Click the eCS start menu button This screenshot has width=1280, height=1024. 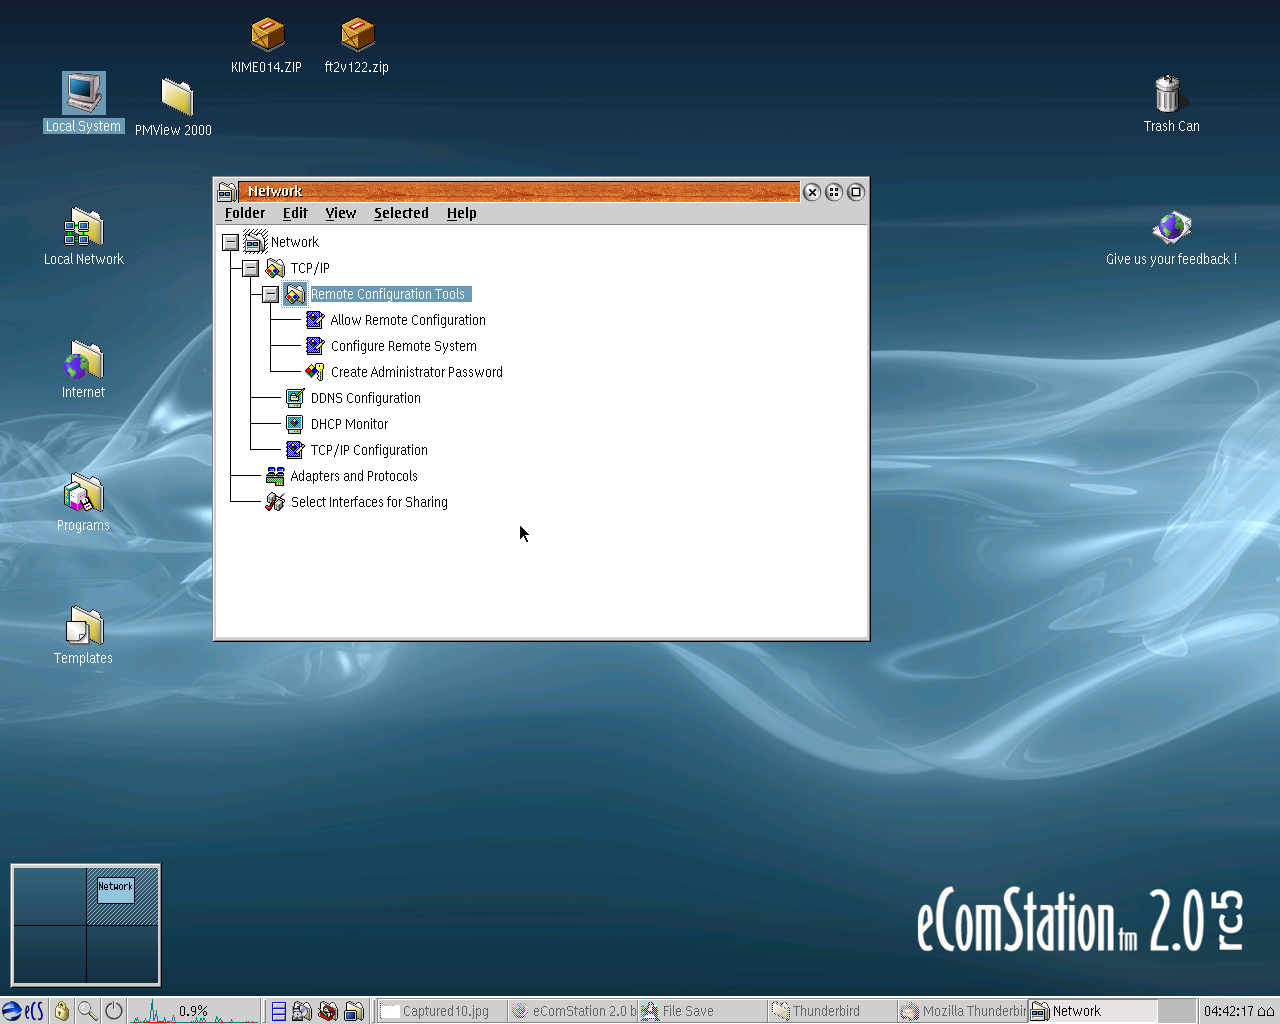pos(23,1011)
